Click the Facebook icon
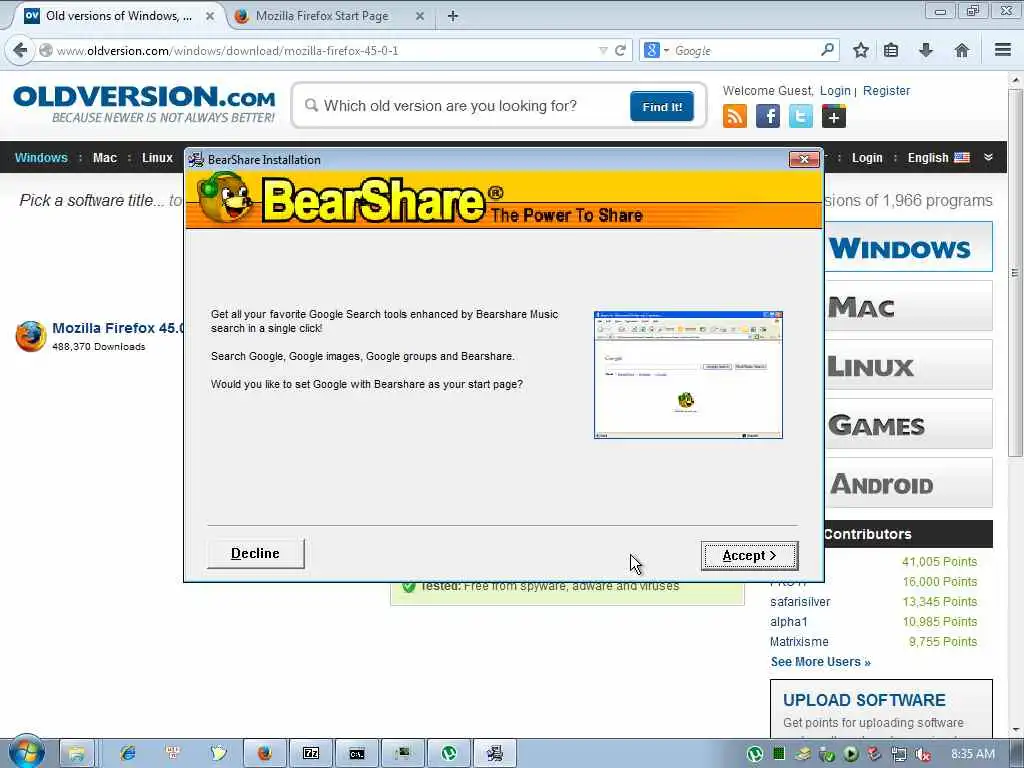The height and width of the screenshot is (768, 1024). [x=767, y=116]
